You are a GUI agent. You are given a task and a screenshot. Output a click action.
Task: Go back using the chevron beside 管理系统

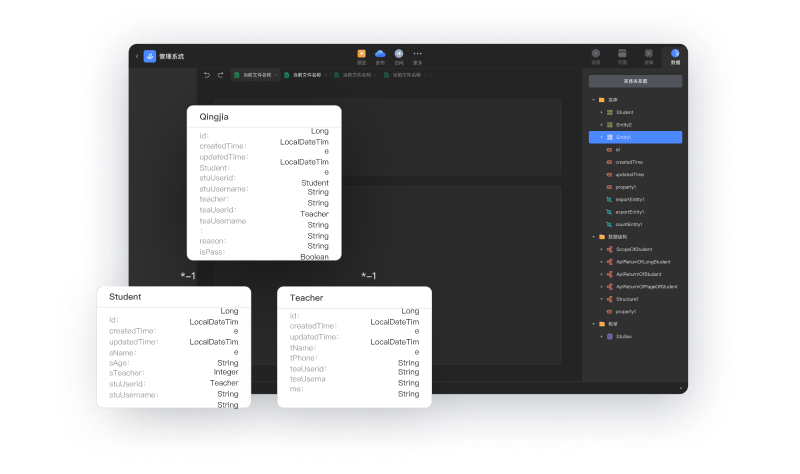coord(137,56)
